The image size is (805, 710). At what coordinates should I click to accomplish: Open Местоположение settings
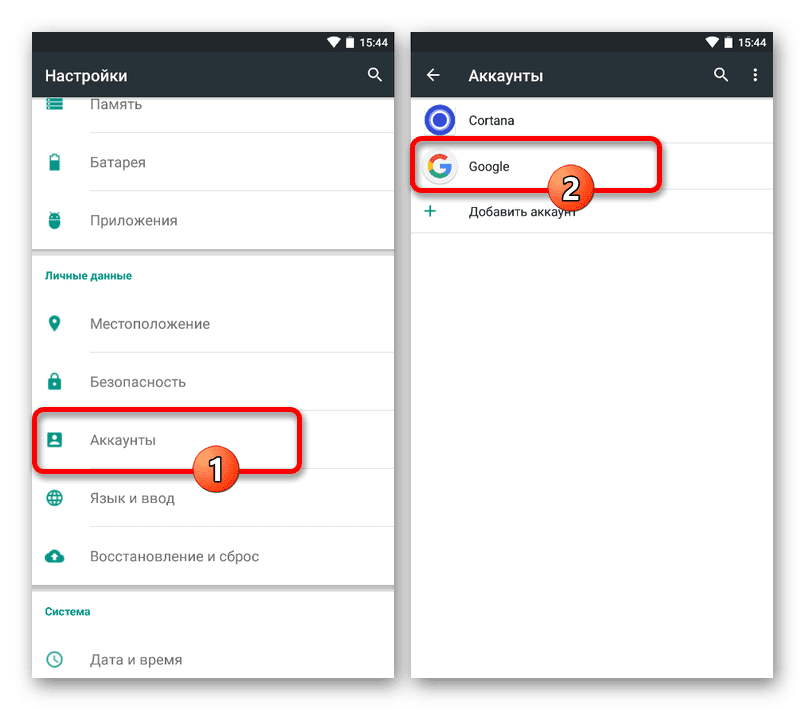[213, 323]
